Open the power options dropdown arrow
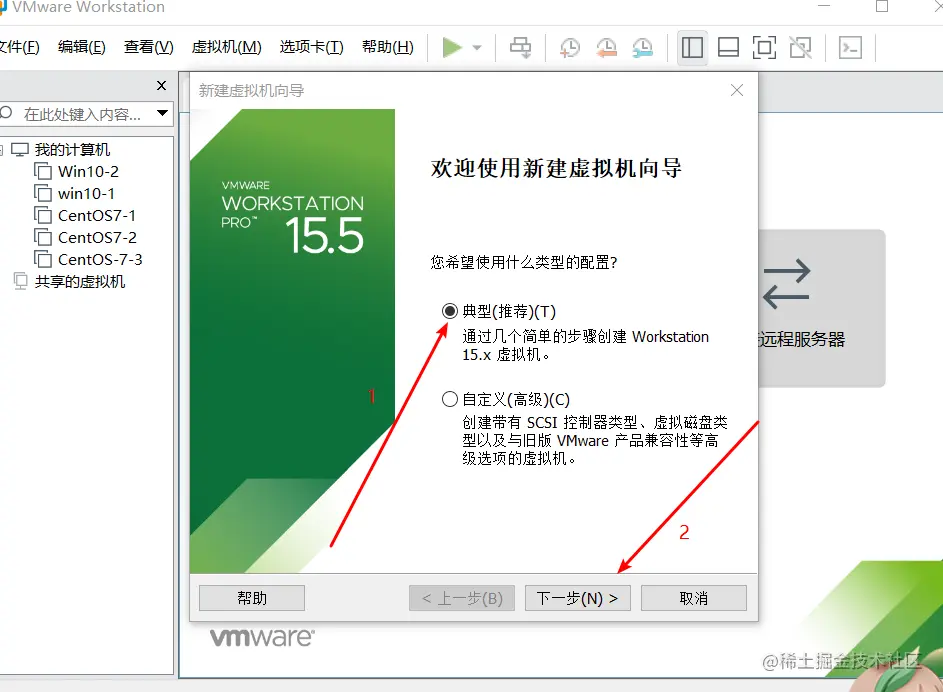 click(x=477, y=47)
